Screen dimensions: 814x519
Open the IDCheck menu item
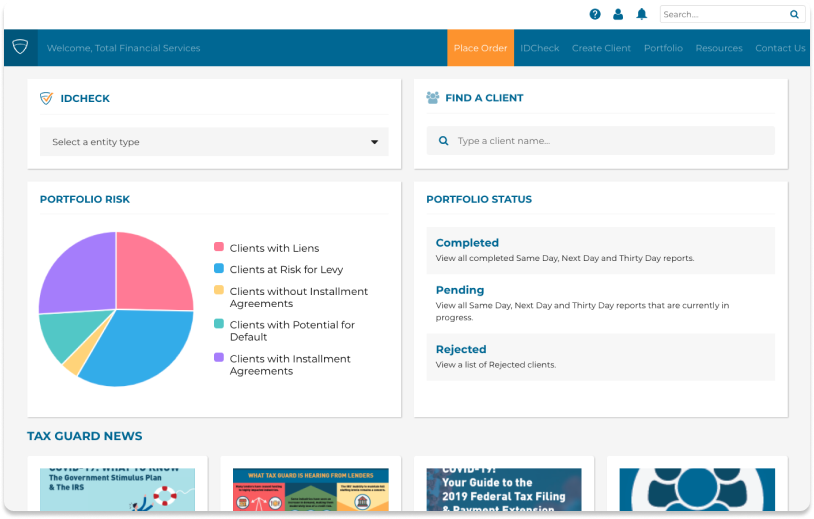[x=540, y=48]
